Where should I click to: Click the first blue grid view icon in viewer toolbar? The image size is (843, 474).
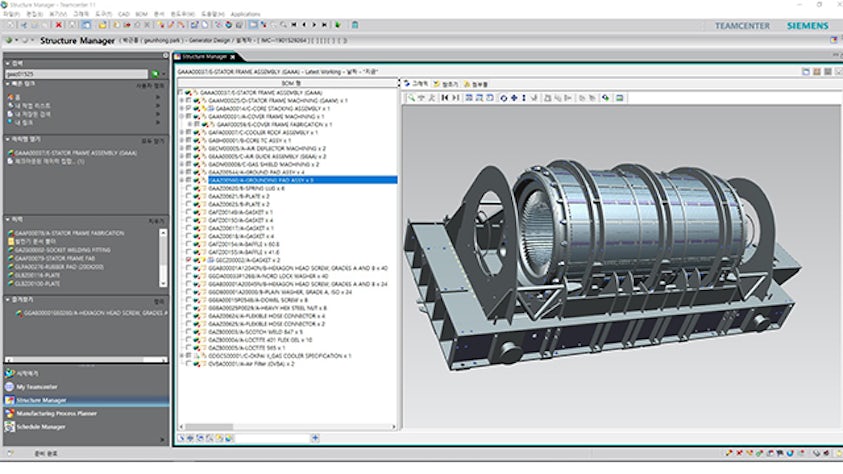(469, 98)
